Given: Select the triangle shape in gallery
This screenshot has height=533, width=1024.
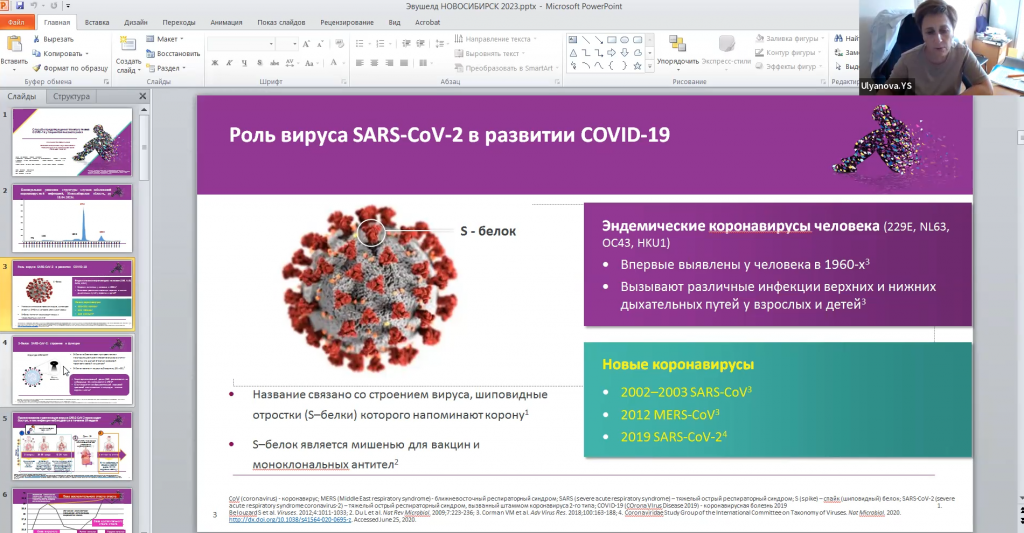Looking at the screenshot, I should click(x=573, y=53).
